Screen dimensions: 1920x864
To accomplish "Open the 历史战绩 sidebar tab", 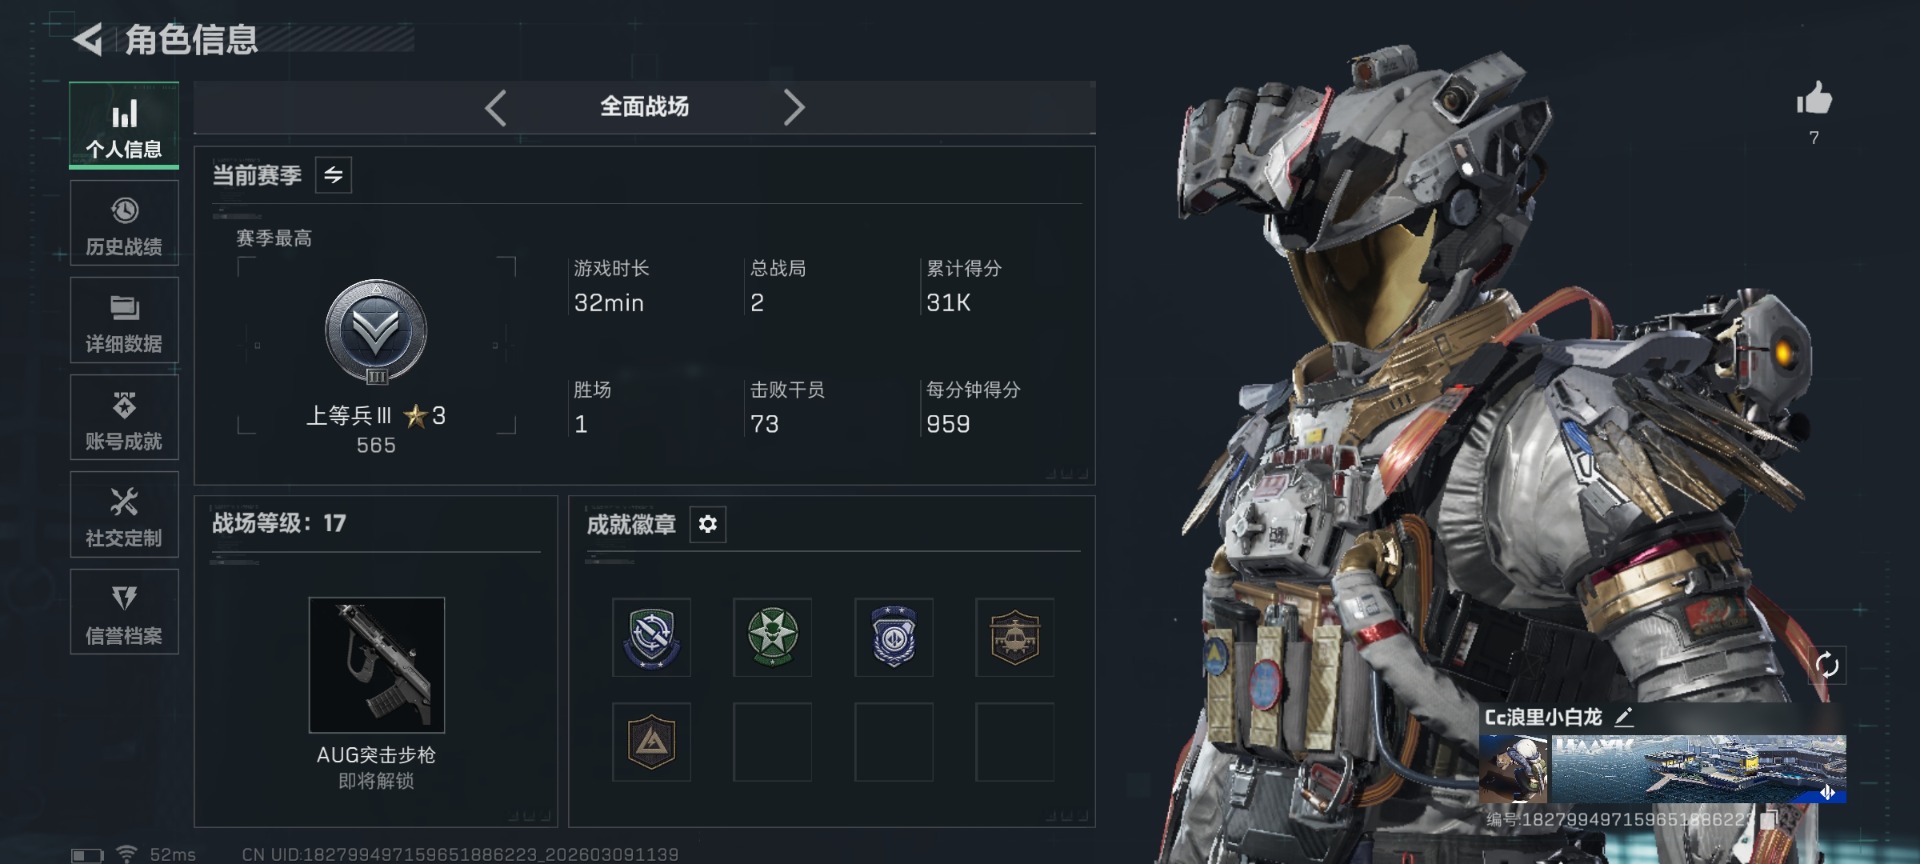I will tap(124, 224).
